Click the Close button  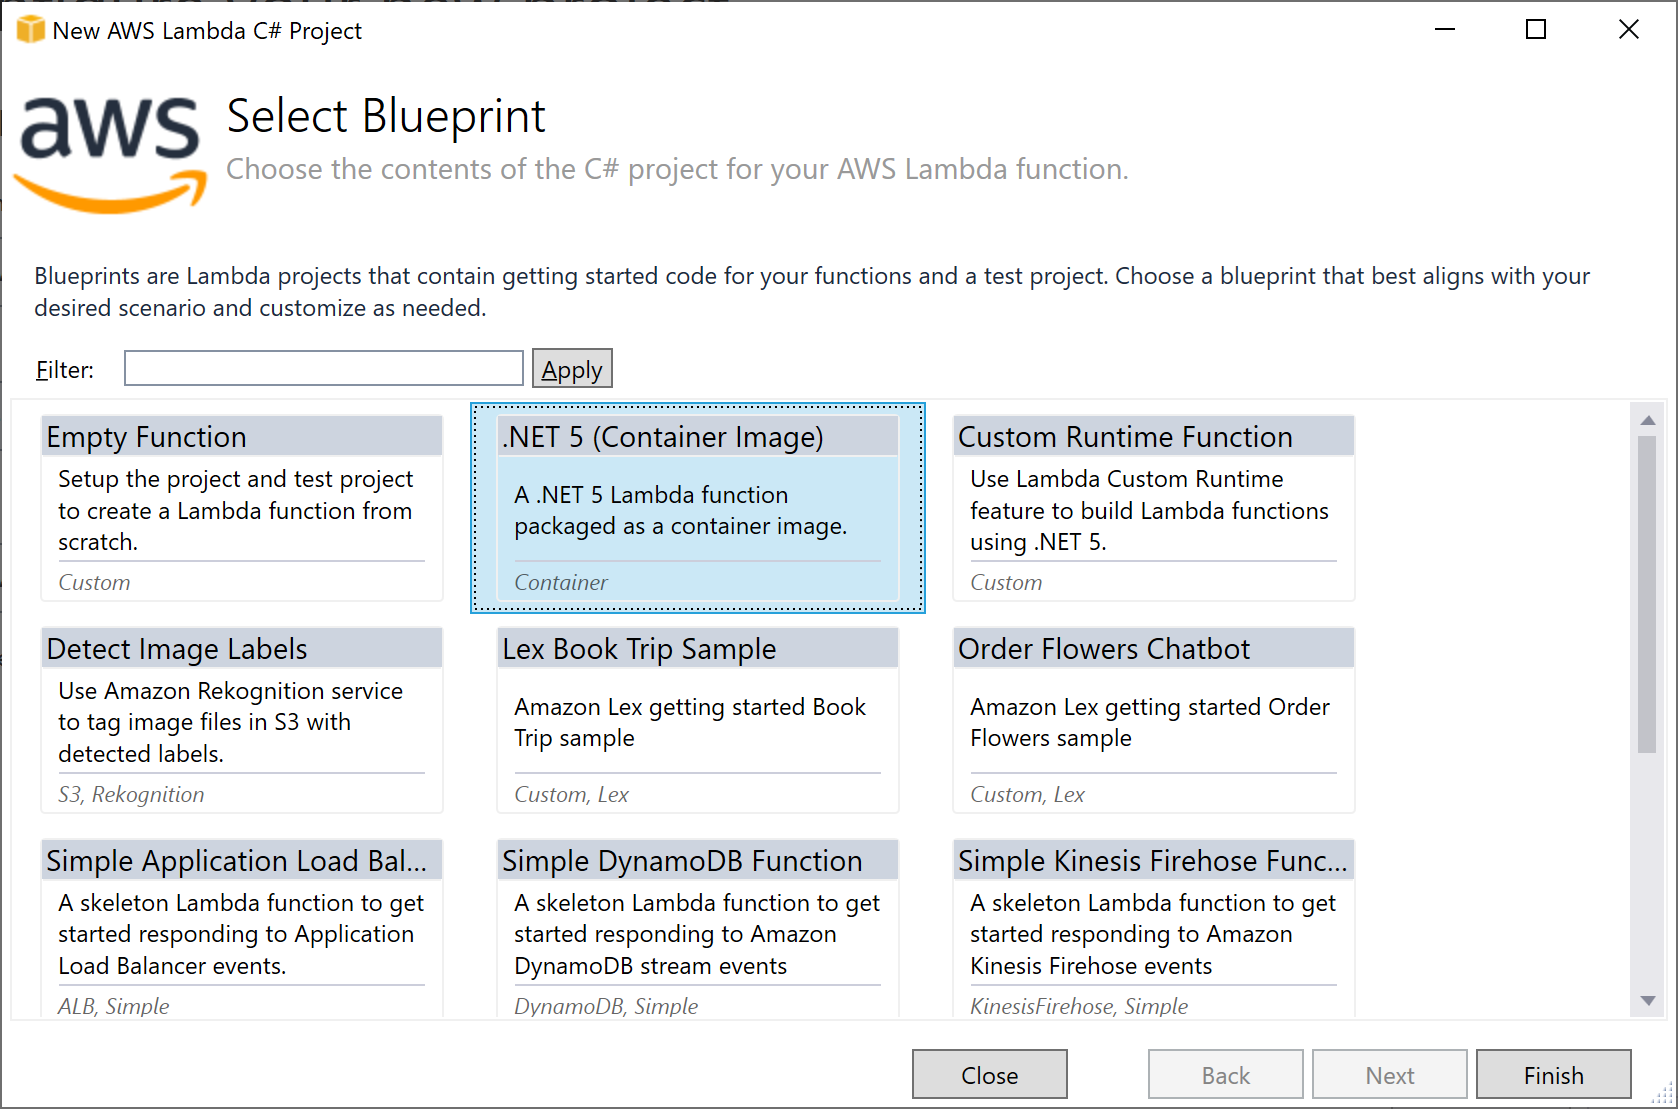990,1075
